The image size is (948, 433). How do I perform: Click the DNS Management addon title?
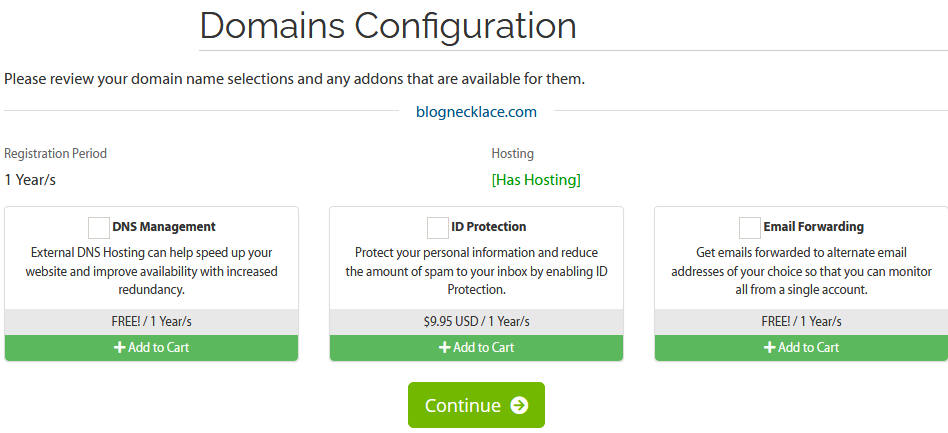pyautogui.click(x=164, y=227)
